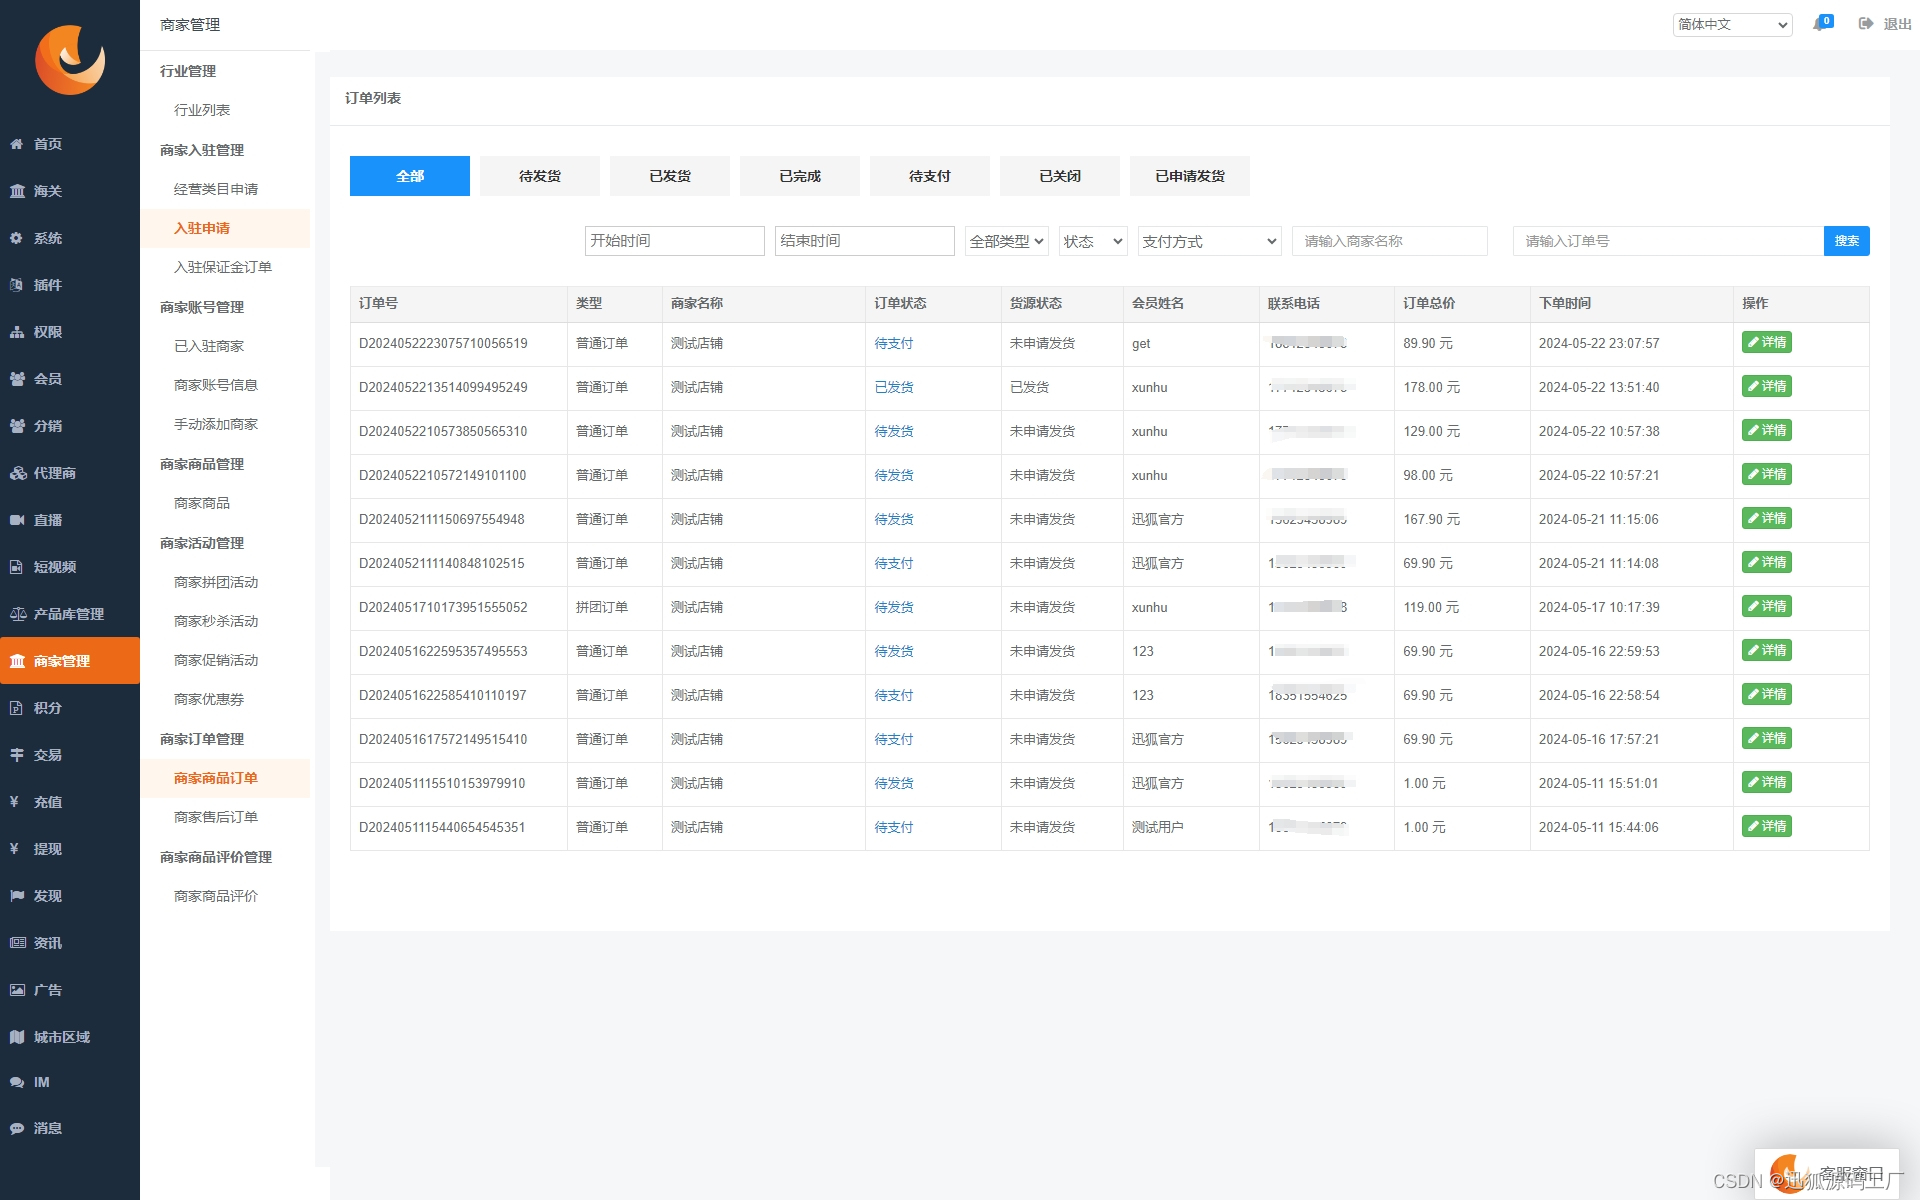Open the IM chat bubbles icon
Screen dimensions: 1920x1200
[x=17, y=1082]
